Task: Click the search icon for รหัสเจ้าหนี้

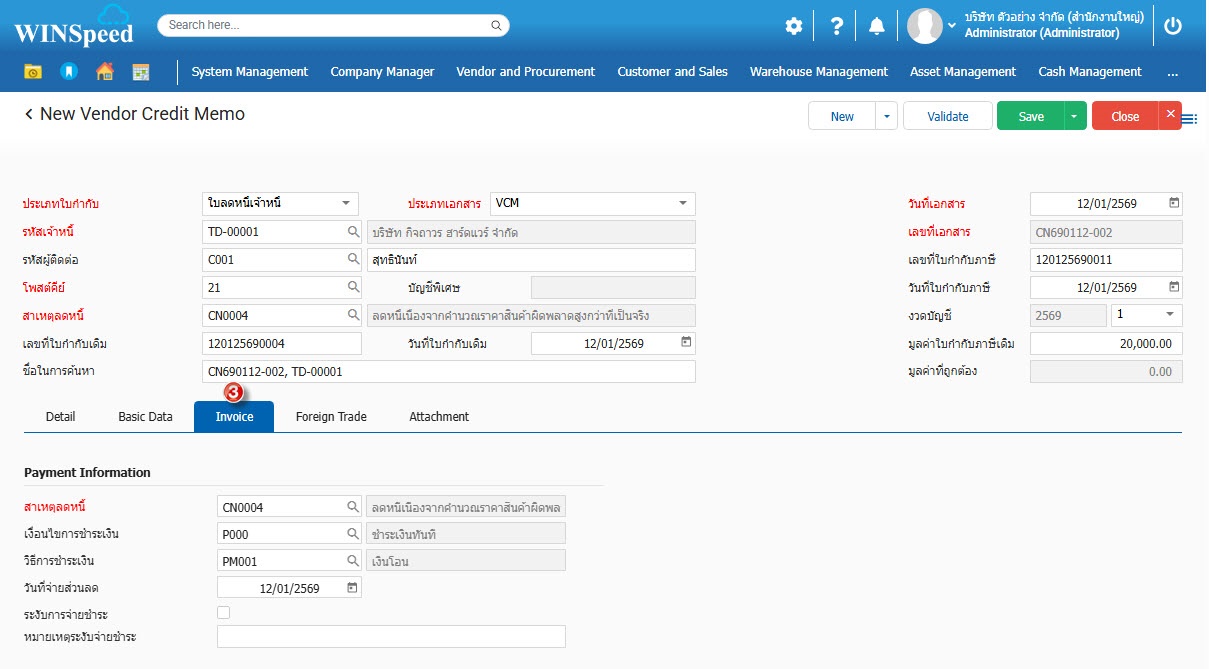Action: [x=353, y=232]
